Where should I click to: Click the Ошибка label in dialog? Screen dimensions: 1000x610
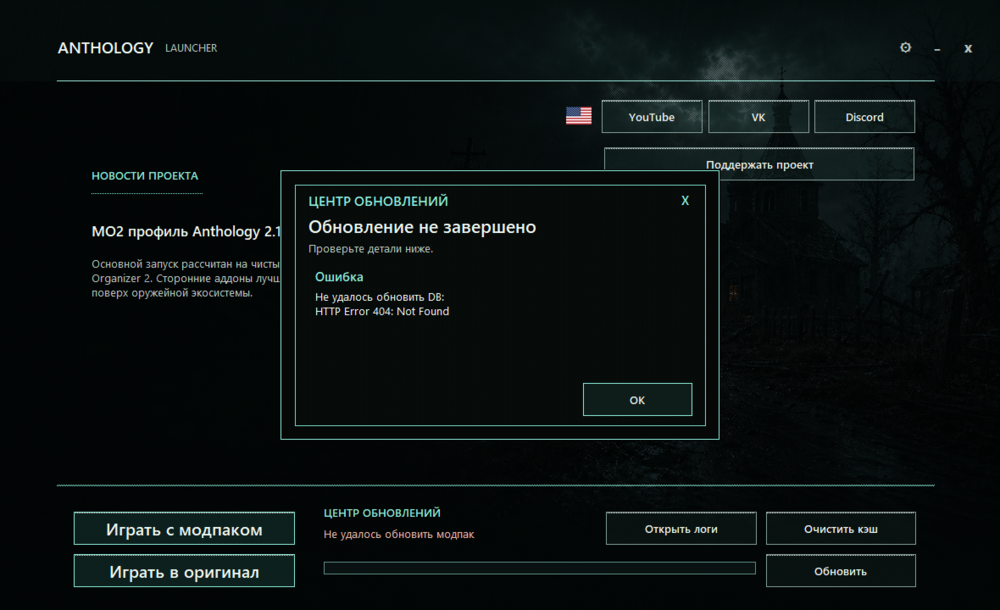pyautogui.click(x=339, y=277)
